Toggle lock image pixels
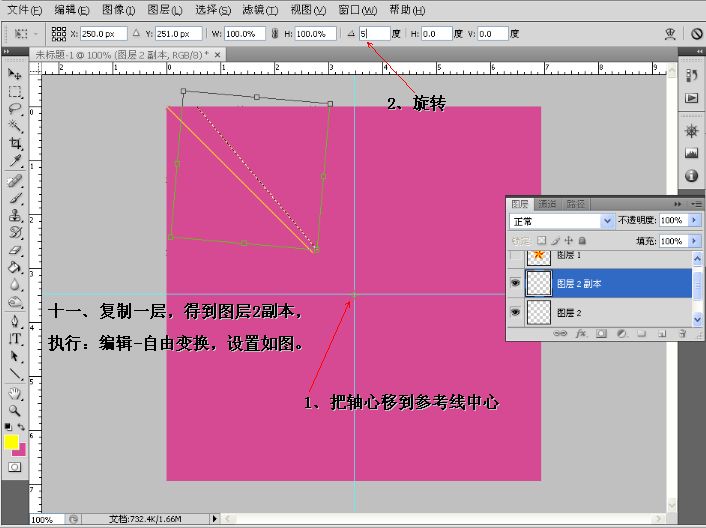The image size is (706, 528). pyautogui.click(x=555, y=241)
